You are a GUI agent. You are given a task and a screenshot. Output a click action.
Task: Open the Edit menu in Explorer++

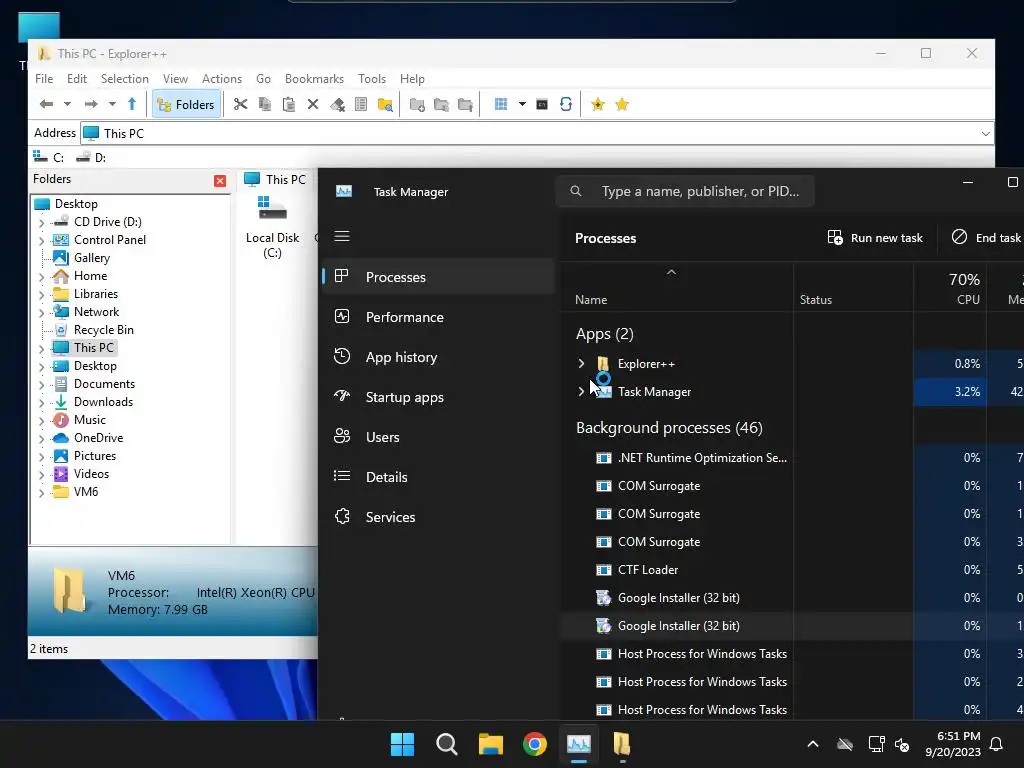click(x=76, y=78)
